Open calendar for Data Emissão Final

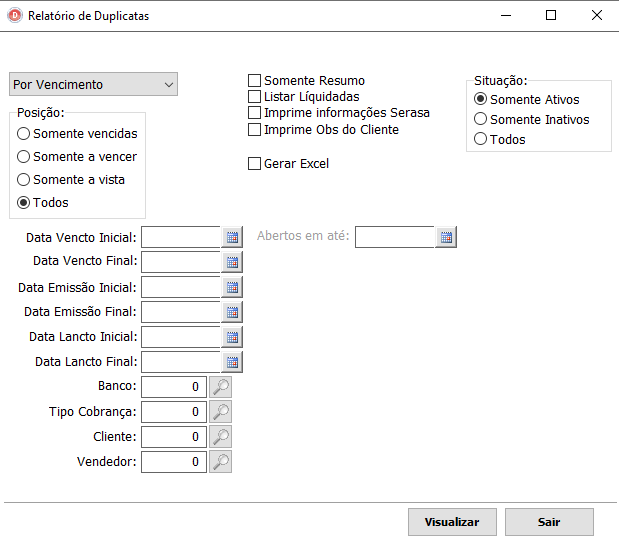[232, 312]
